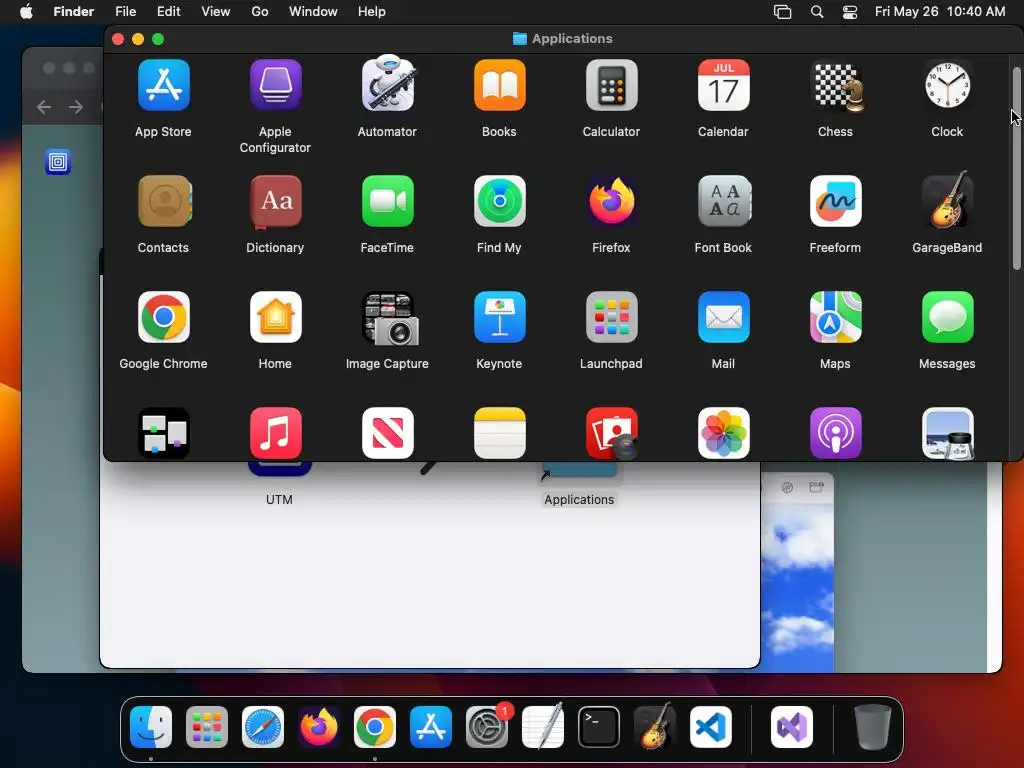Launch Terminal from the Dock
The width and height of the screenshot is (1024, 768).
point(599,727)
